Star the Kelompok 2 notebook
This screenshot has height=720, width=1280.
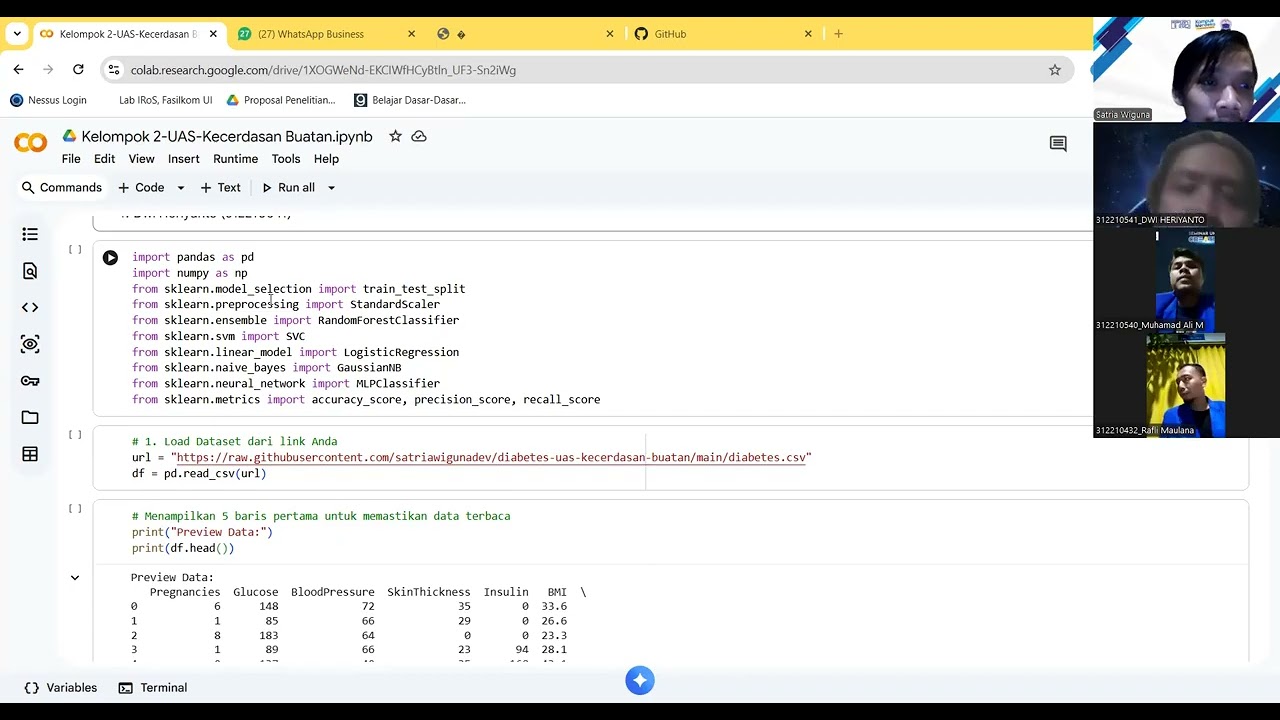tap(395, 136)
